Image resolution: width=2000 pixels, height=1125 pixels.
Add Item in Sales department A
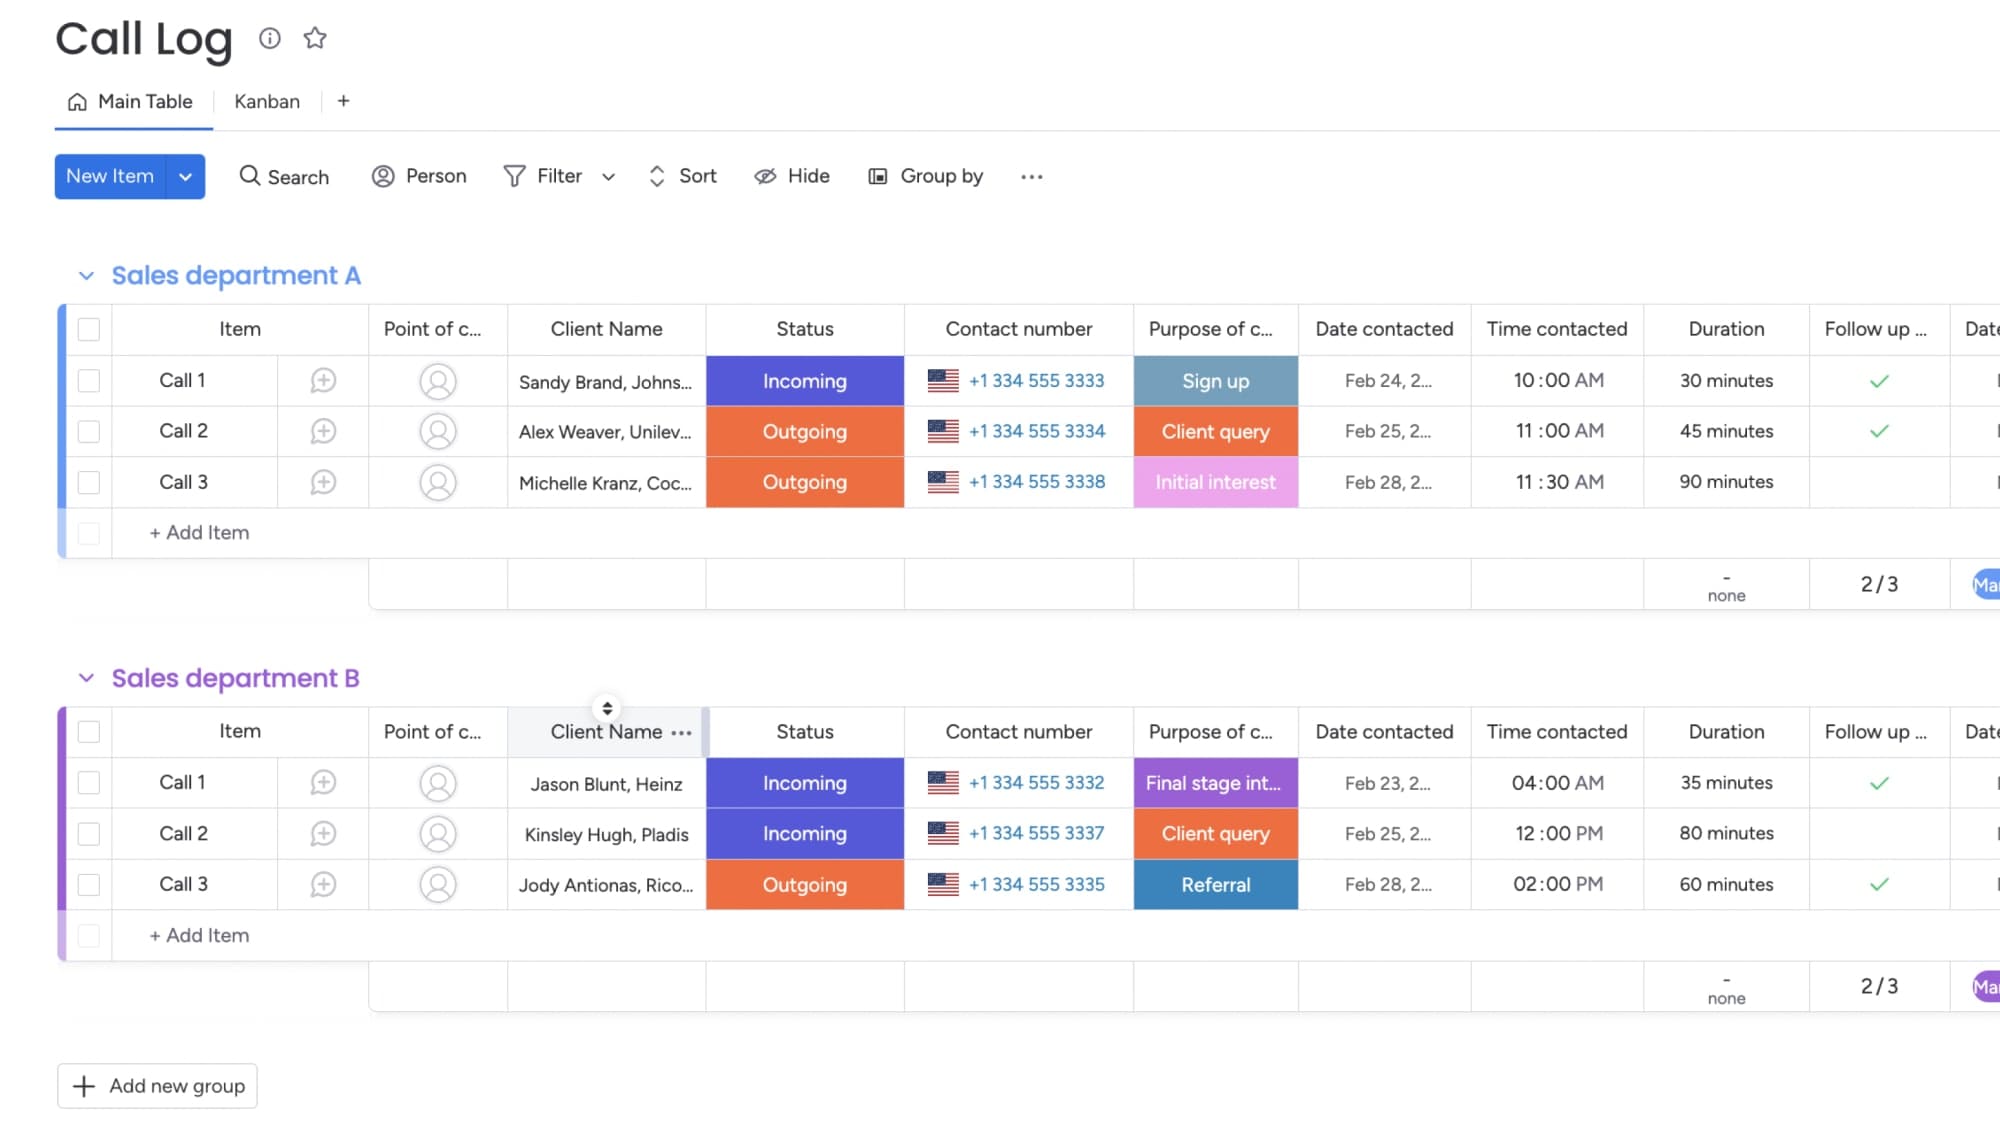click(x=199, y=532)
